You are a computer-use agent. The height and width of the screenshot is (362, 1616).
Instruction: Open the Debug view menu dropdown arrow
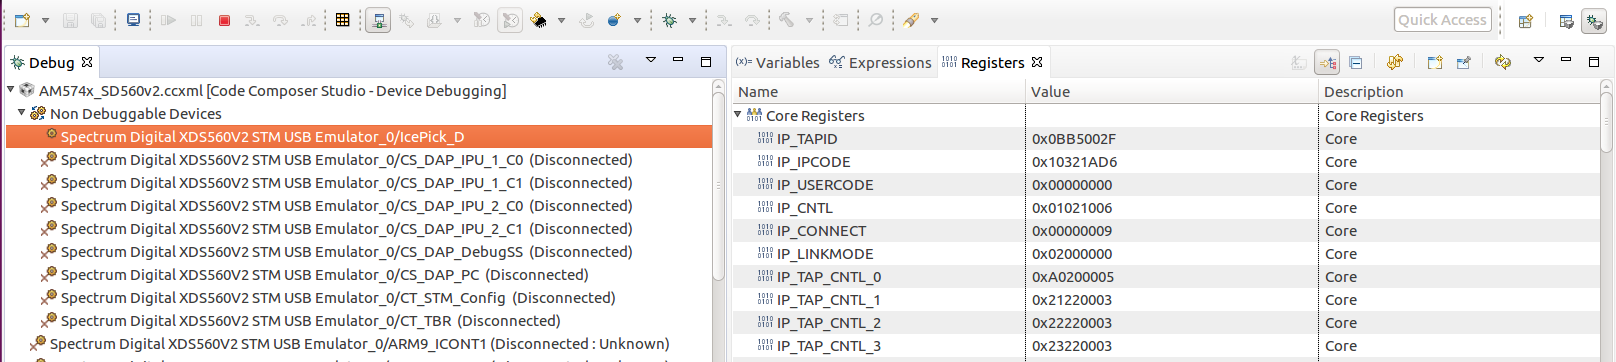650,61
